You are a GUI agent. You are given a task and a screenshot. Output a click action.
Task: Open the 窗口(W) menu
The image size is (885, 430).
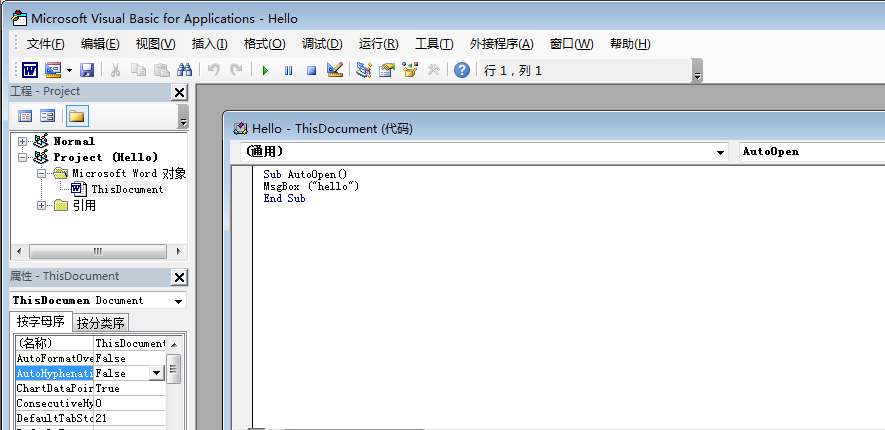click(572, 44)
